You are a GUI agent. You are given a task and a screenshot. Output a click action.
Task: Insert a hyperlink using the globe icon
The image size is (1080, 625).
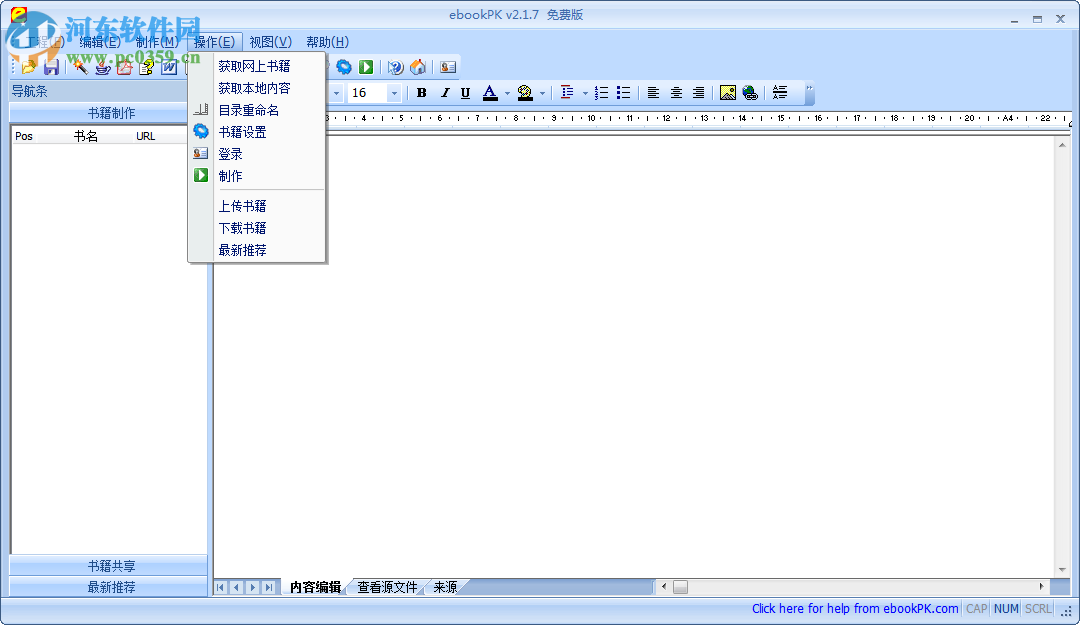pyautogui.click(x=750, y=92)
